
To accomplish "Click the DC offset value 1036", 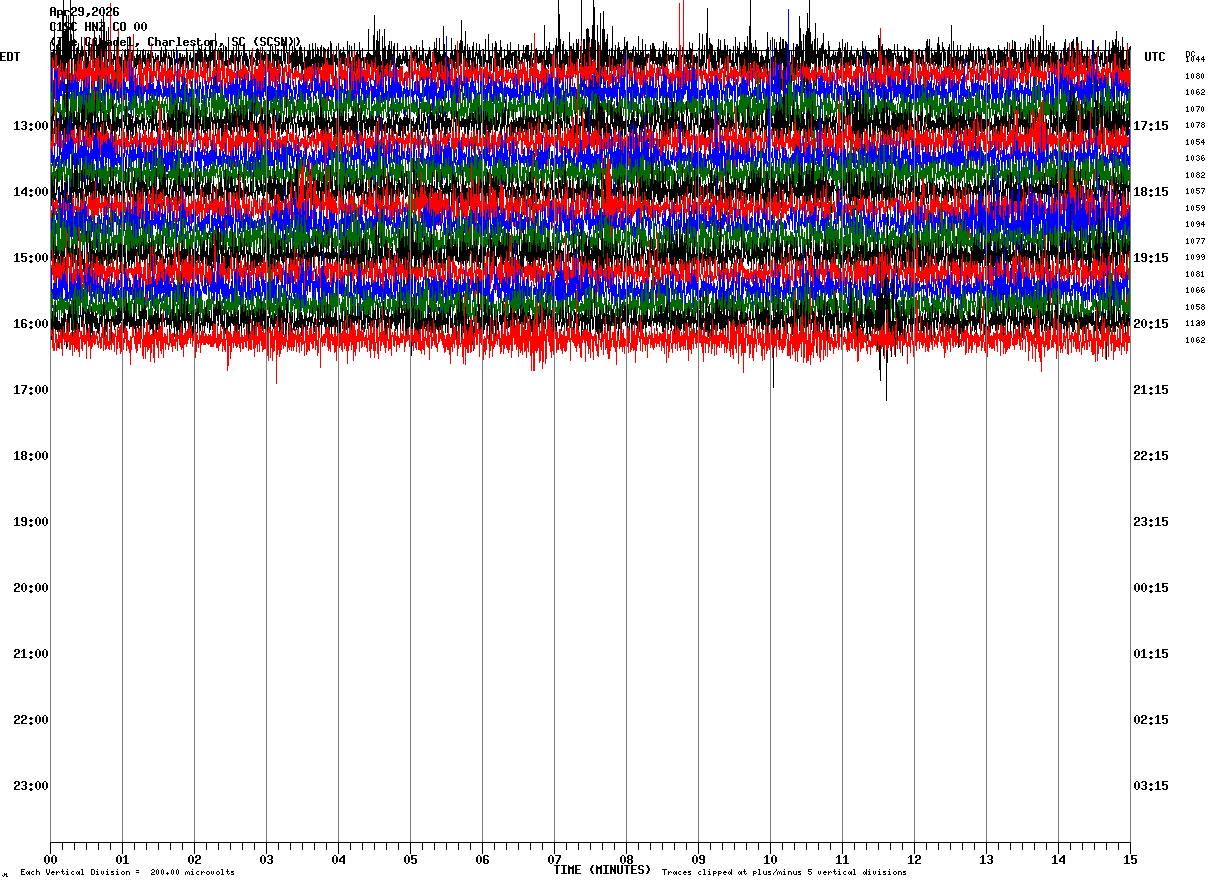I will tap(1195, 158).
